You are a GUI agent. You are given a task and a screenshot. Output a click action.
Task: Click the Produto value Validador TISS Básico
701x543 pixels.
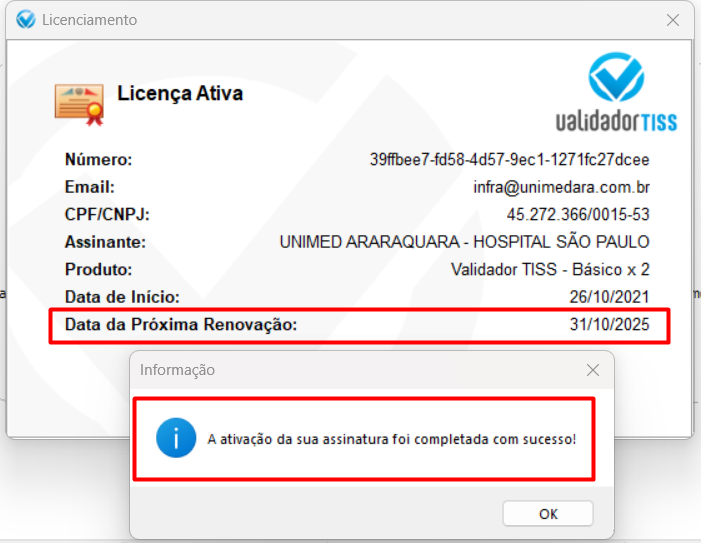(550, 269)
